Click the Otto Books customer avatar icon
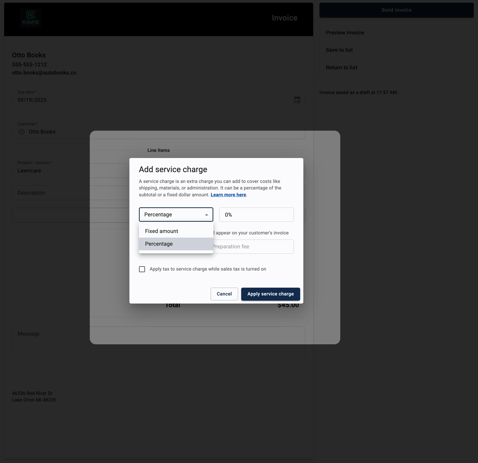478x463 pixels. [x=22, y=132]
